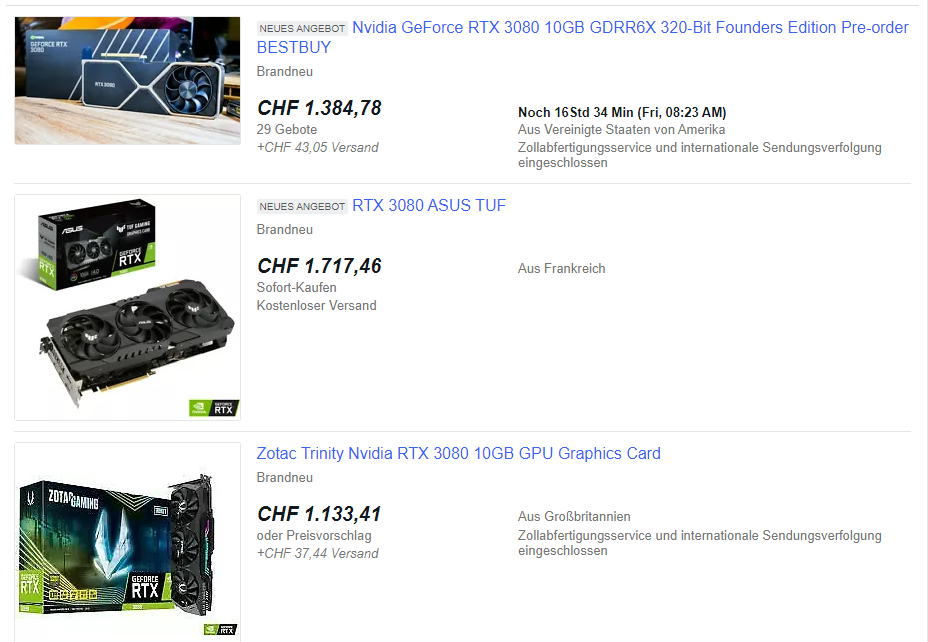Open the Zotac Trinity Nvidia RTX 3080 listing title
This screenshot has height=642, width=928.
click(459, 453)
